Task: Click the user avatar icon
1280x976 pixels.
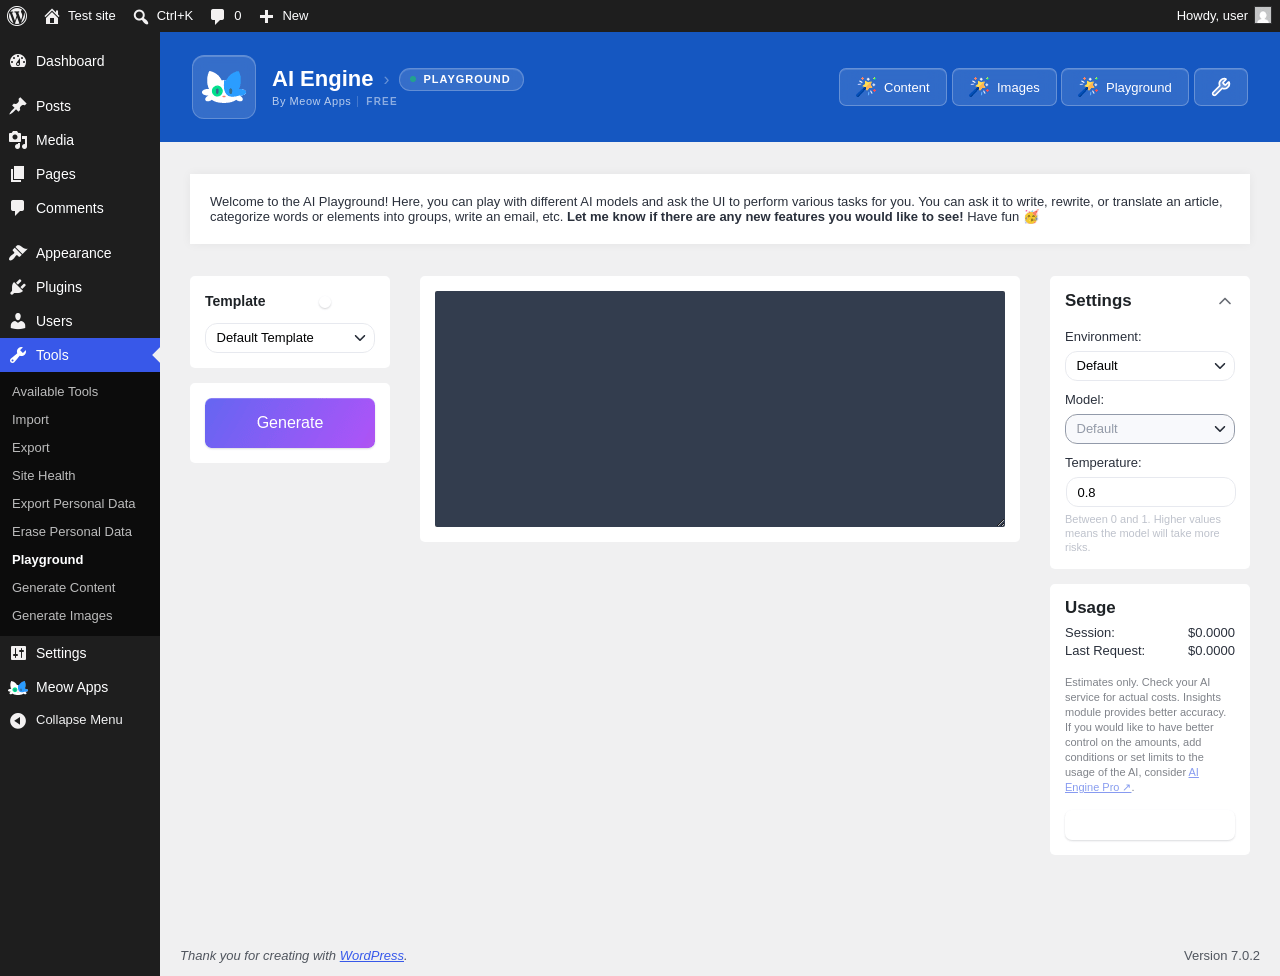Action: coord(1263,16)
